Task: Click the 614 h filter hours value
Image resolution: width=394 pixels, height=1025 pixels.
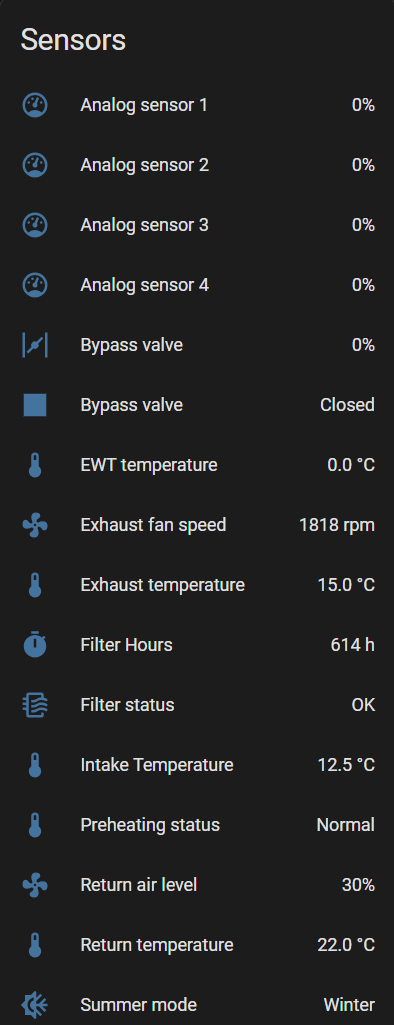Action: coord(353,645)
